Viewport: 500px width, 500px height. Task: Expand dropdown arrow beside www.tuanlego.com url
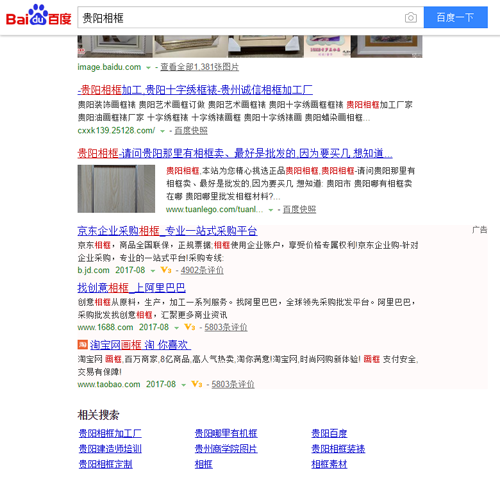(x=271, y=210)
